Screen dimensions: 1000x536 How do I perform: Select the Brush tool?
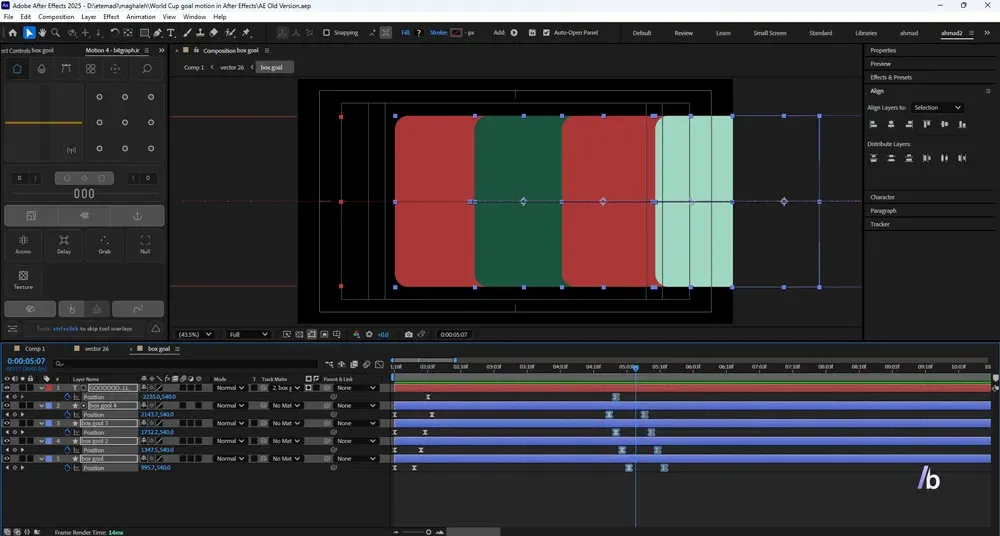point(188,33)
